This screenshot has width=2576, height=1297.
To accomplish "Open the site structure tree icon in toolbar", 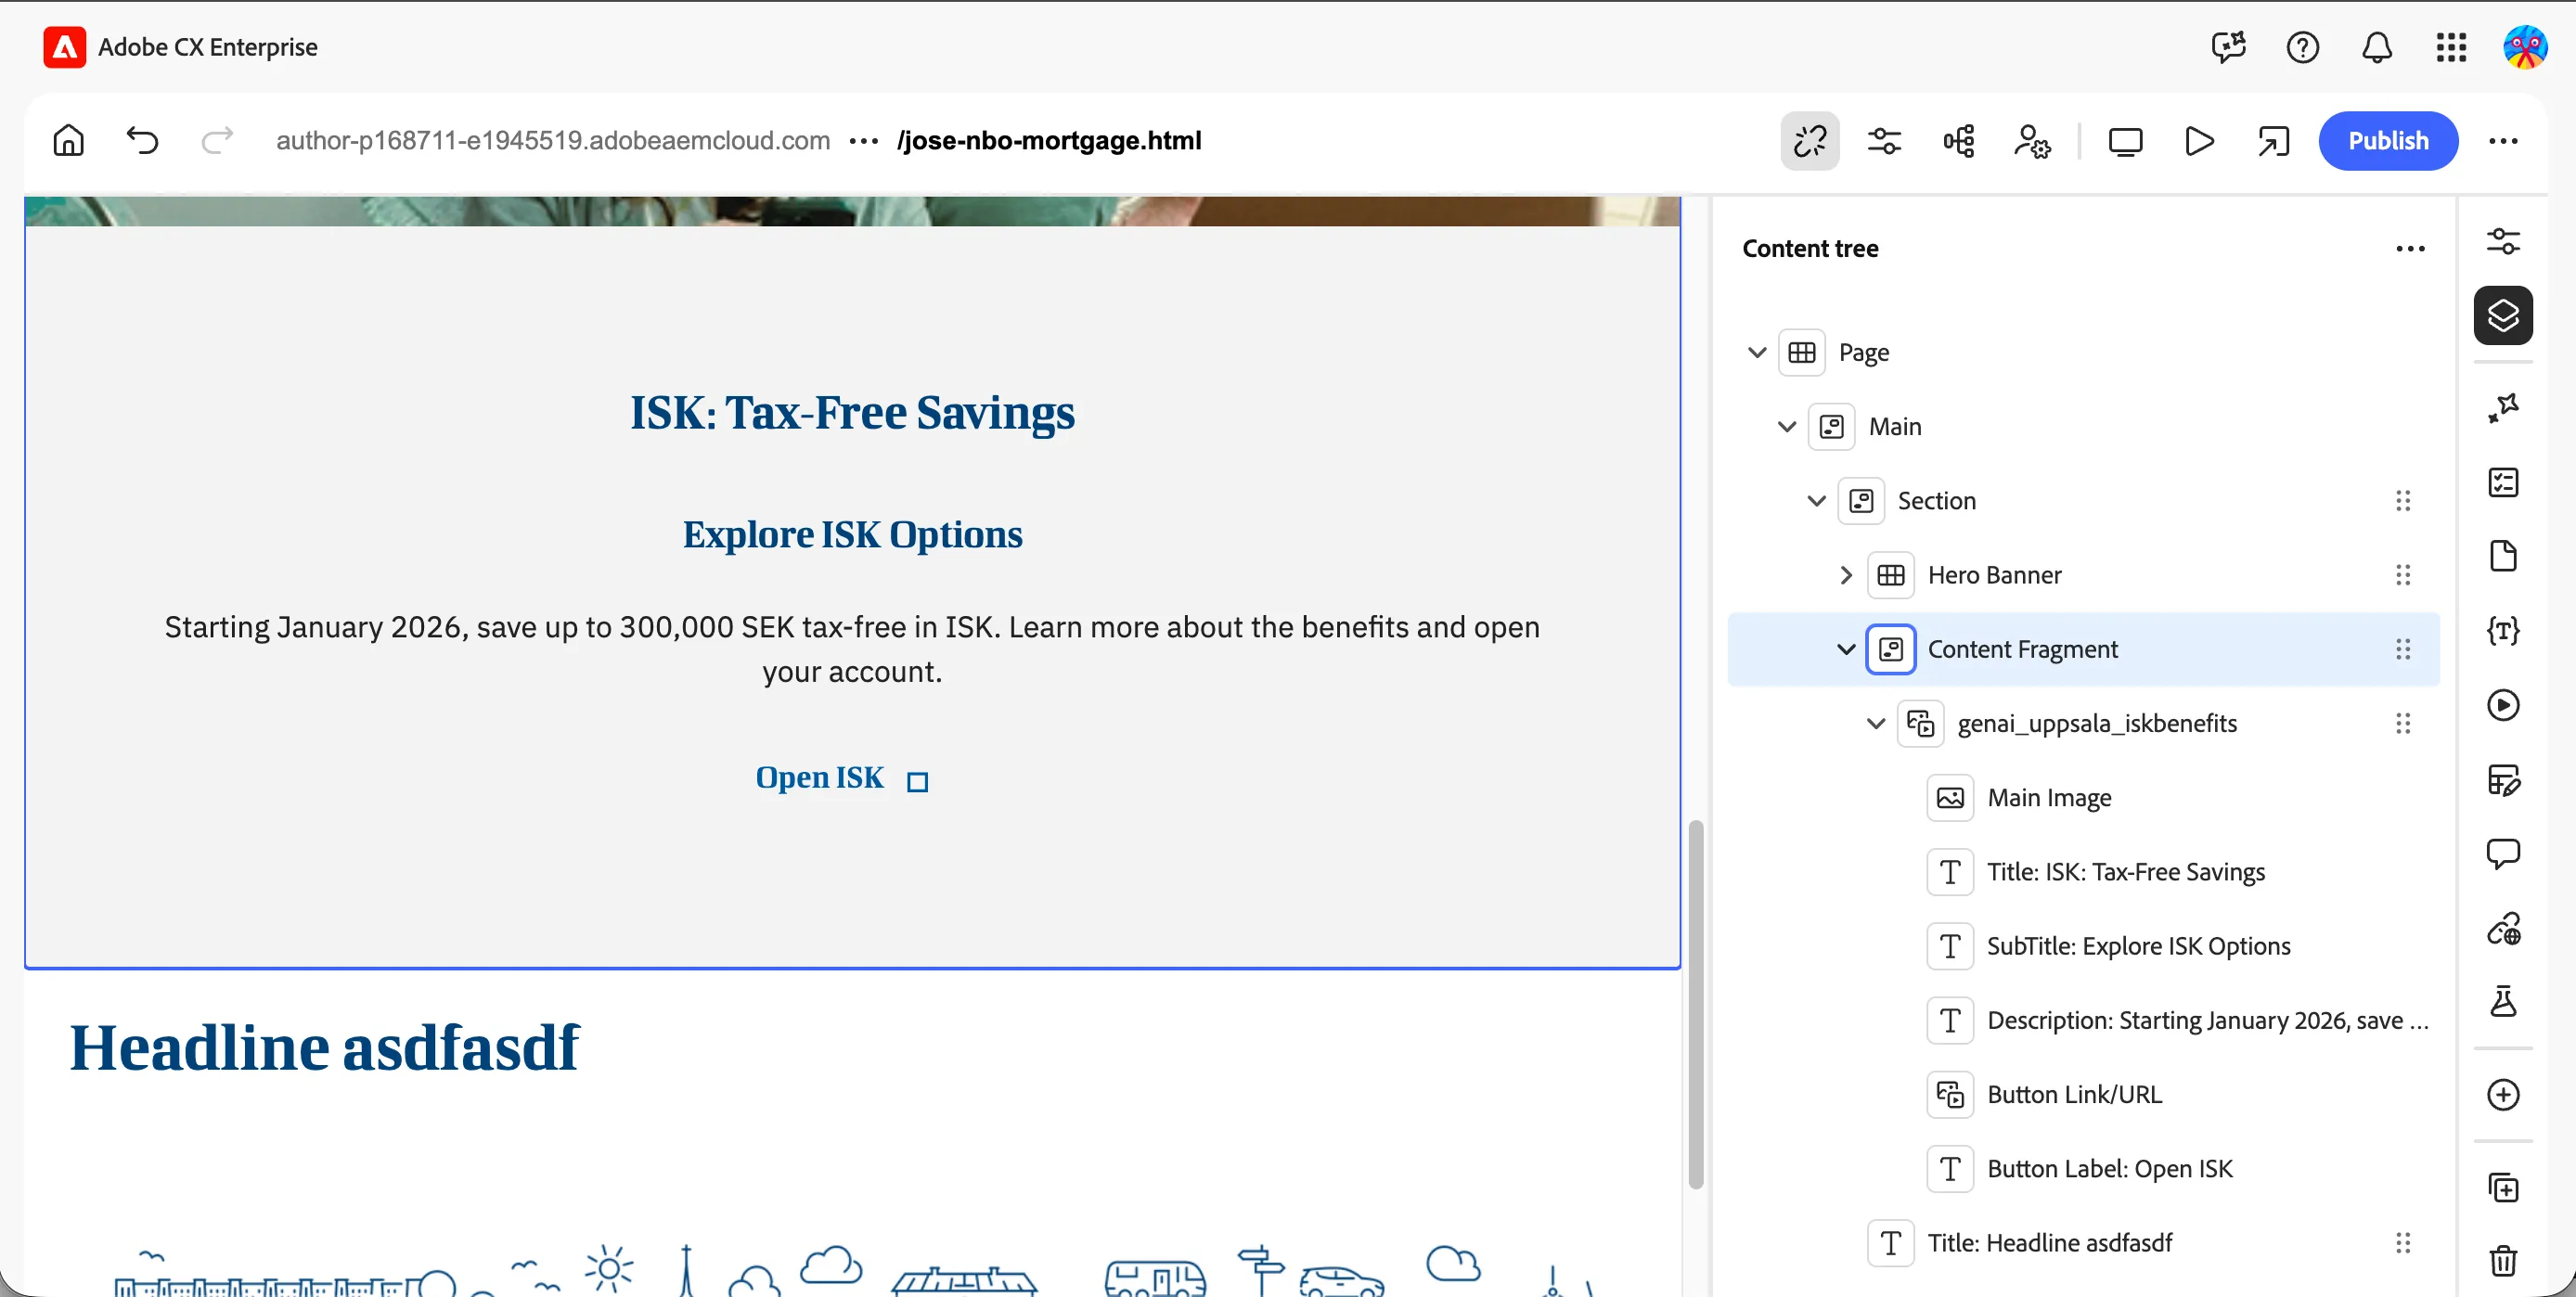I will 1958,141.
